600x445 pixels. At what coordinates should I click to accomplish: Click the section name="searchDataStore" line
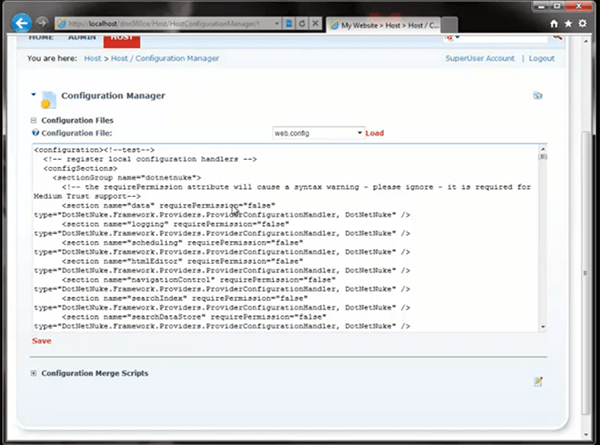(194, 317)
